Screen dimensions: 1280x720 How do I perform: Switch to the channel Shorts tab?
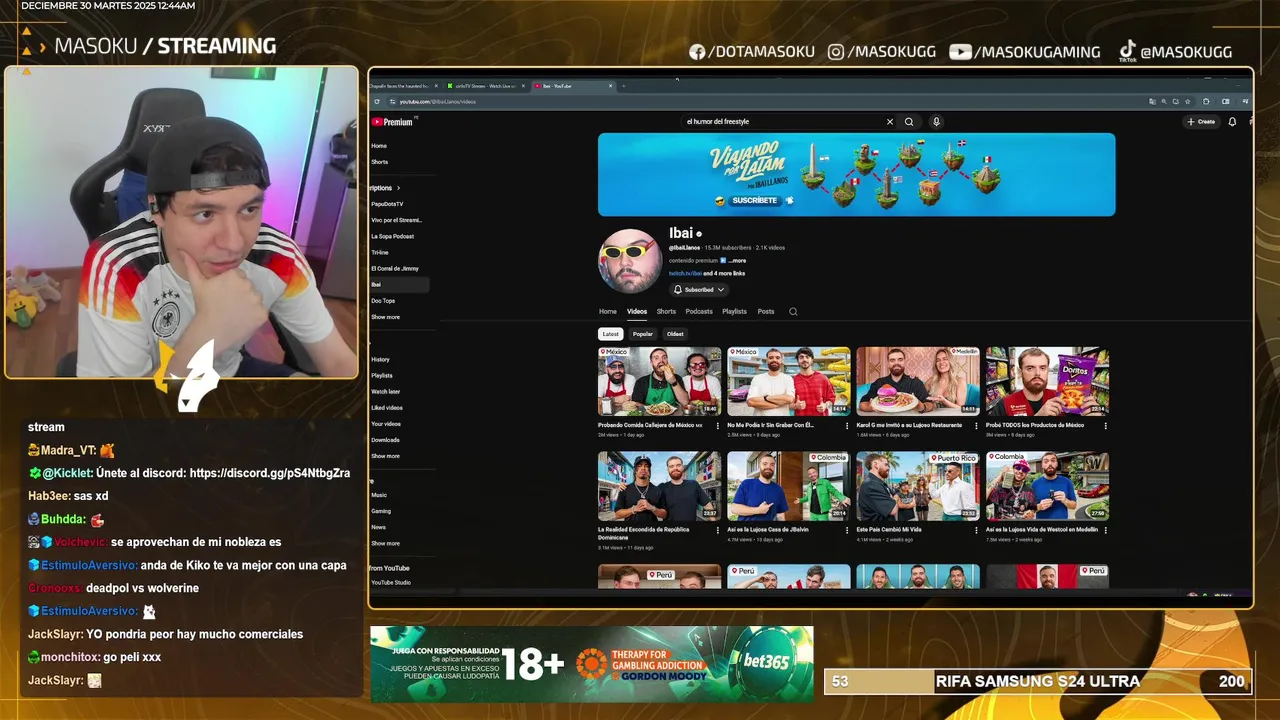666,312
